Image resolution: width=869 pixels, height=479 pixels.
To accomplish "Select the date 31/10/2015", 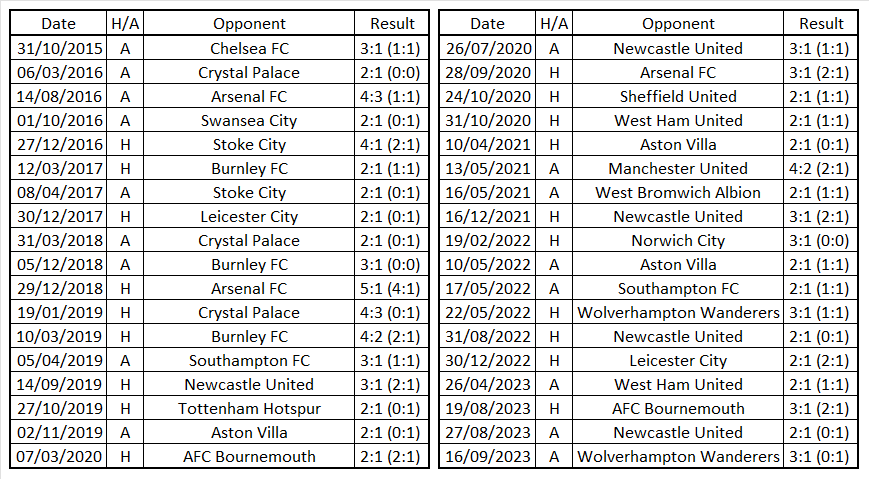I will 58,48.
